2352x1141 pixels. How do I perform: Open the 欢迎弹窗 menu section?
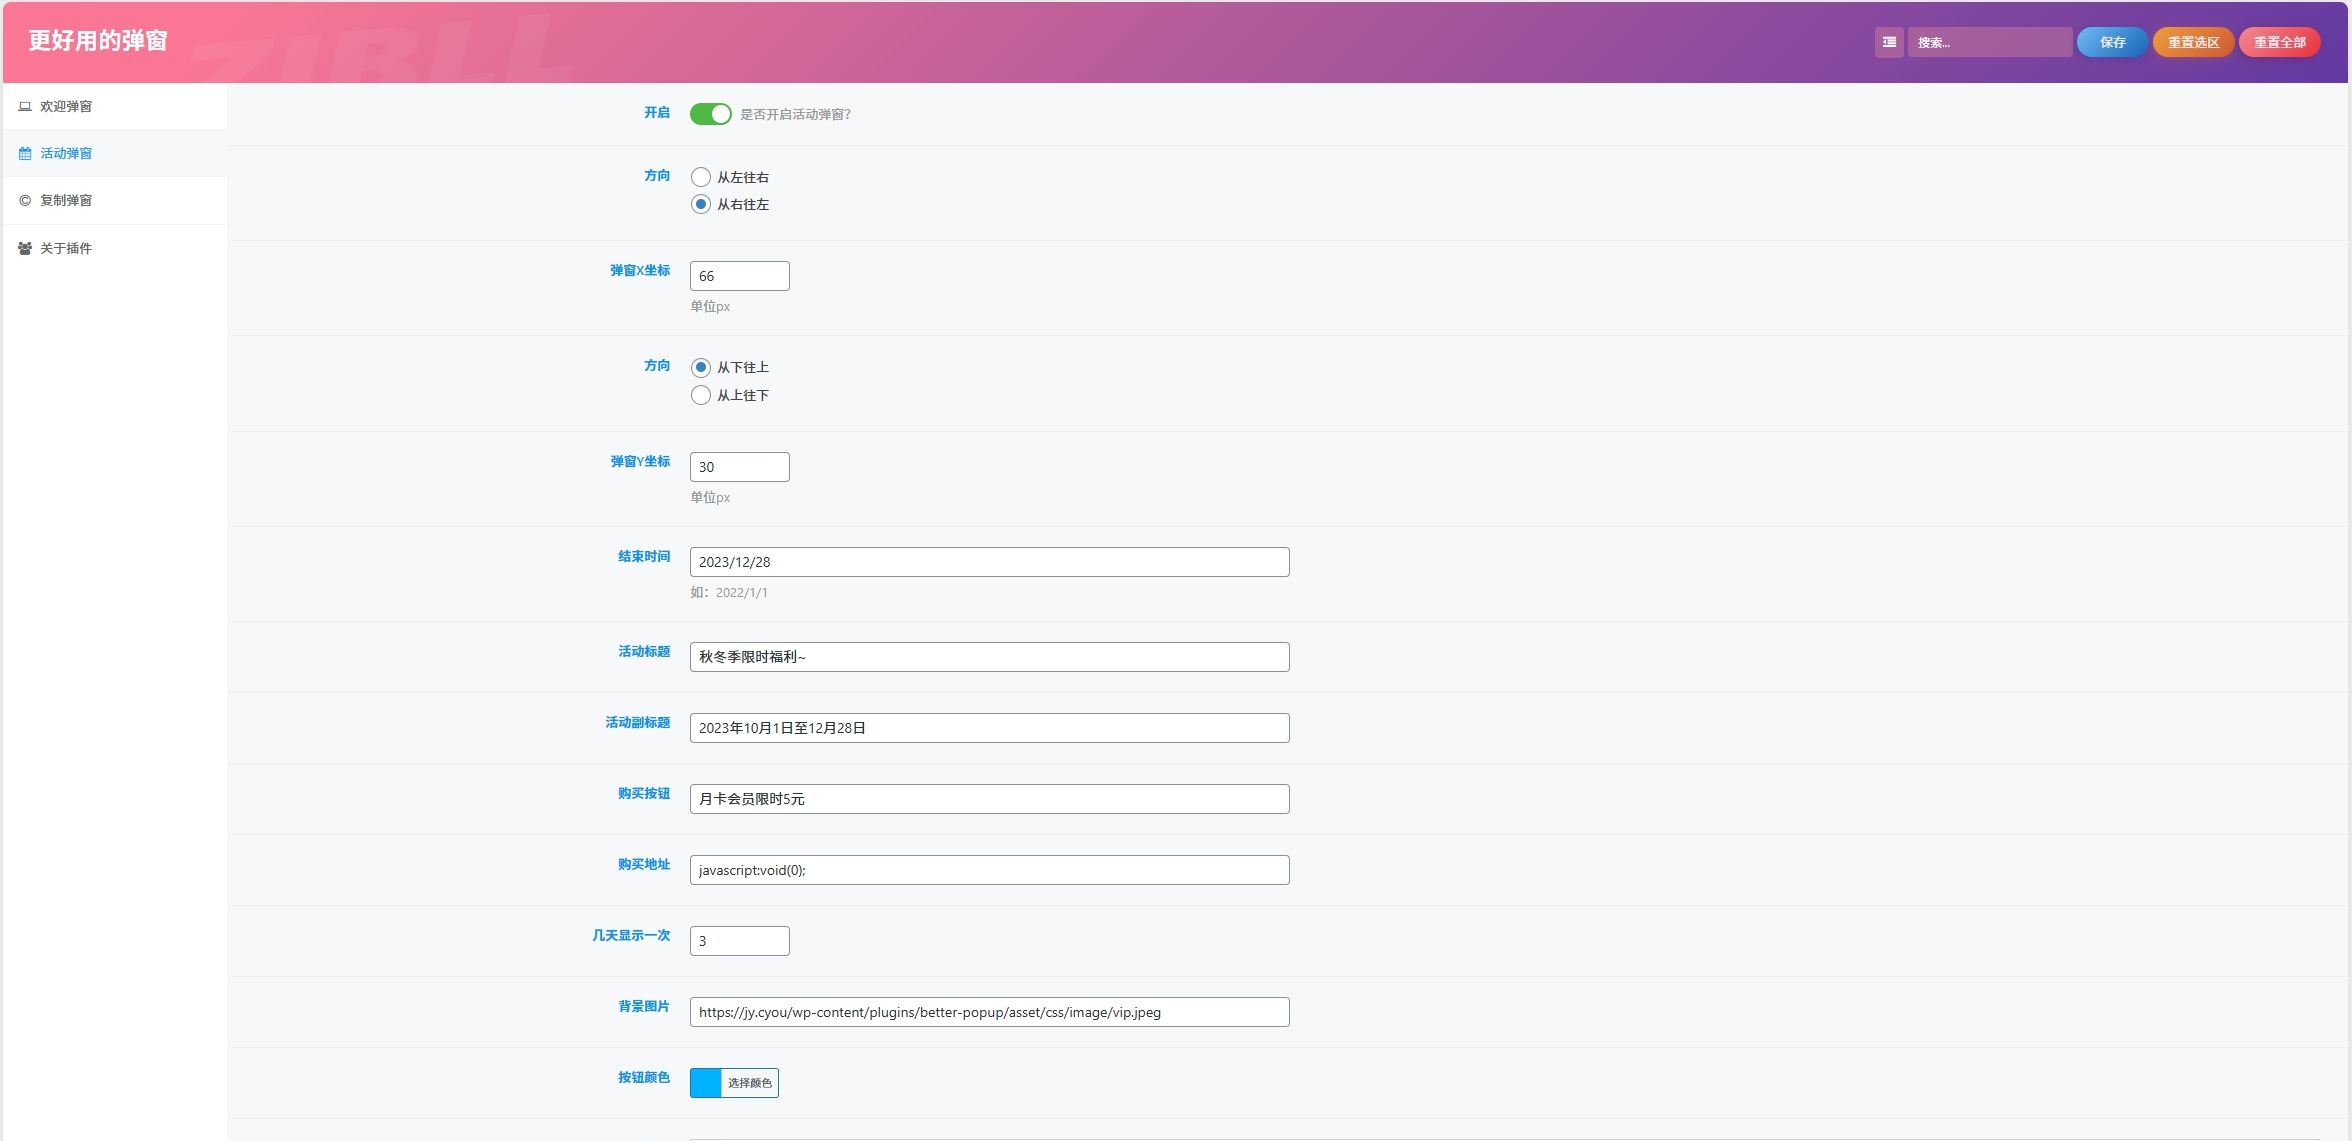pos(115,106)
